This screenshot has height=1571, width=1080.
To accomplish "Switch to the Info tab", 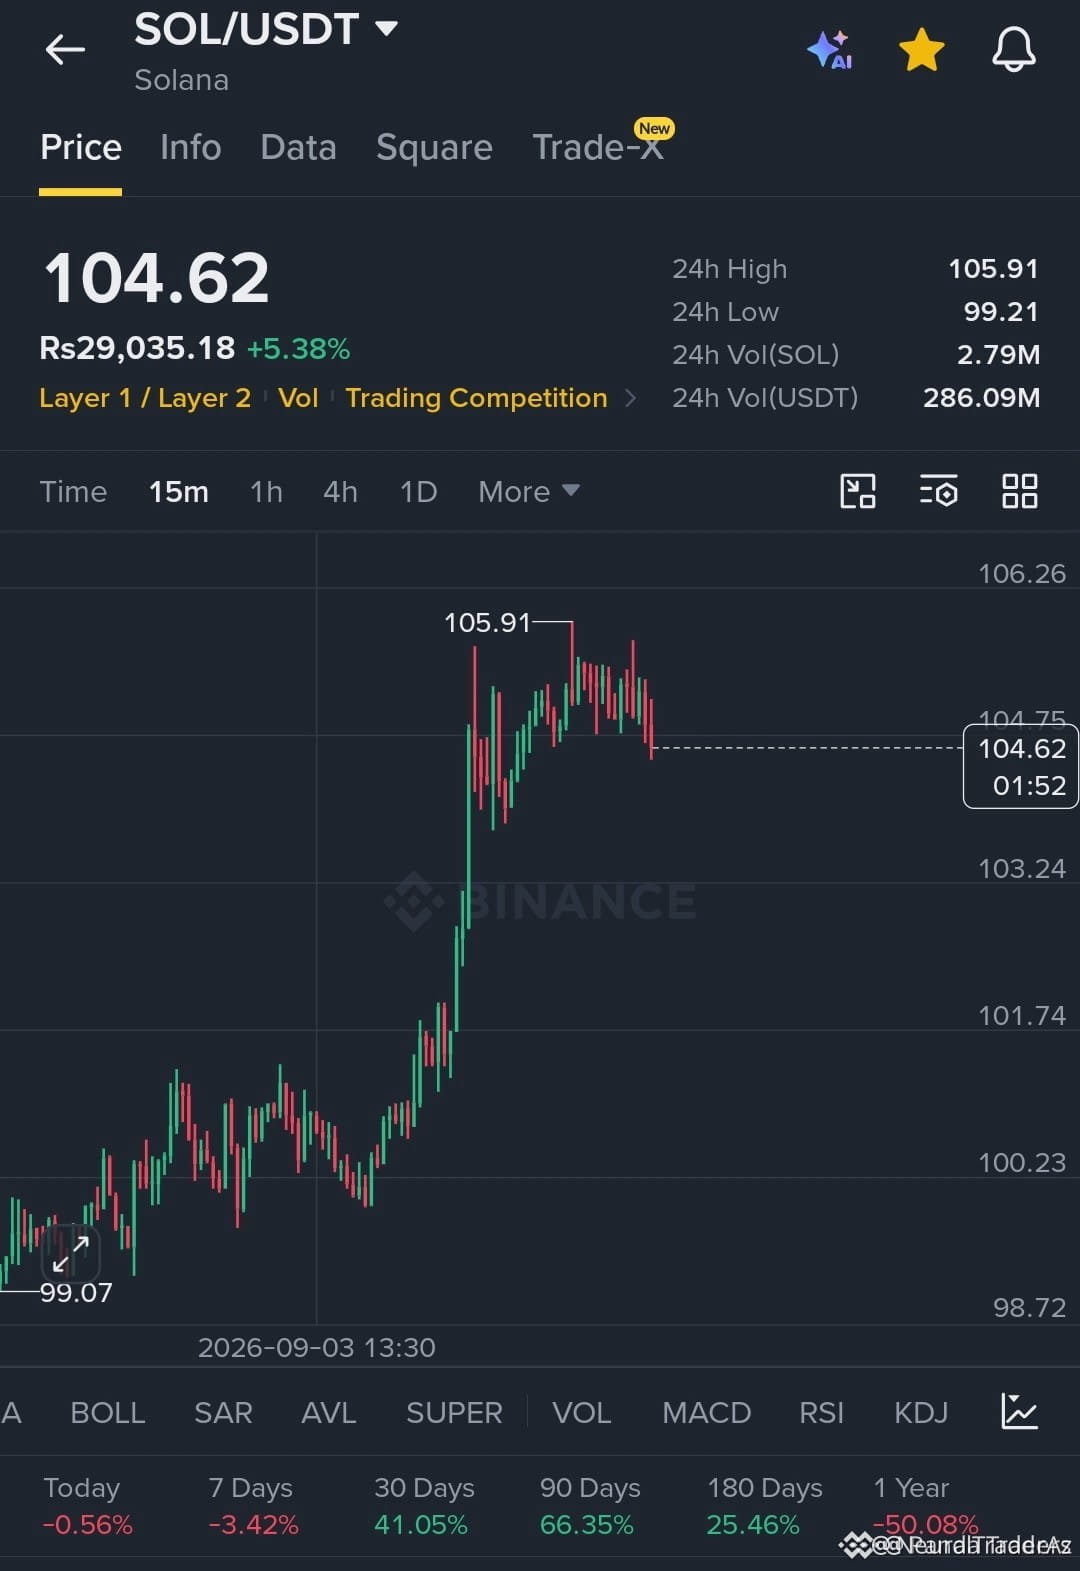I will click(x=190, y=147).
